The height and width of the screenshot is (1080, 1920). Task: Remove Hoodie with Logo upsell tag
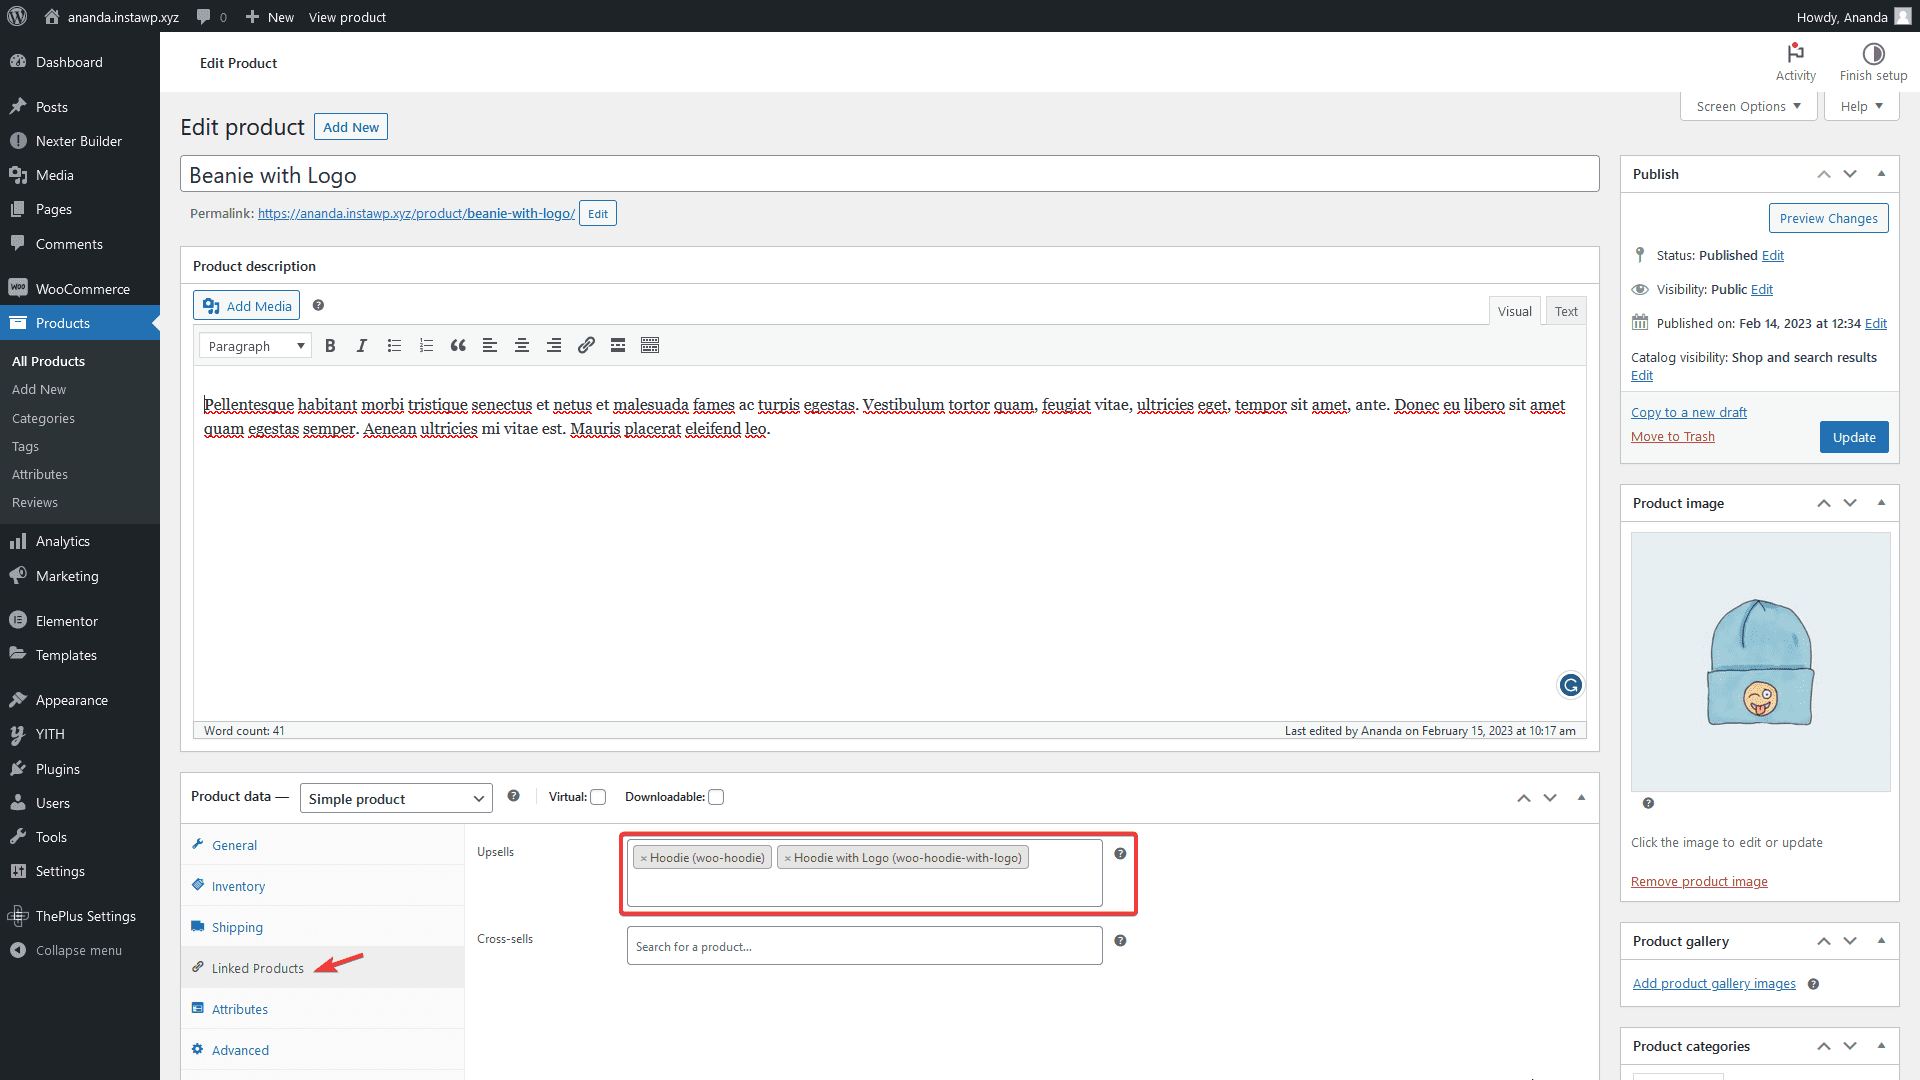787,858
